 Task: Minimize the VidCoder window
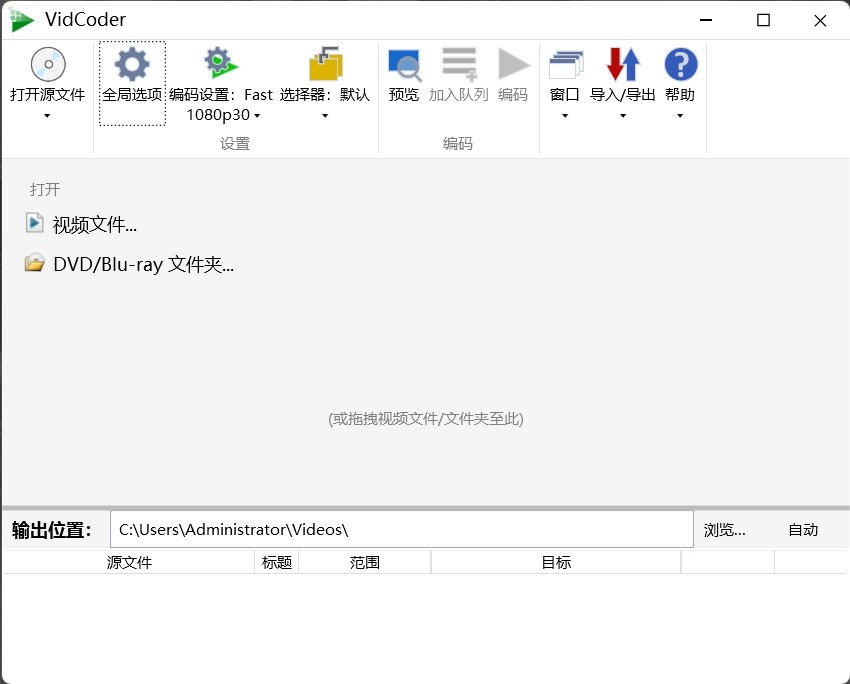706,20
